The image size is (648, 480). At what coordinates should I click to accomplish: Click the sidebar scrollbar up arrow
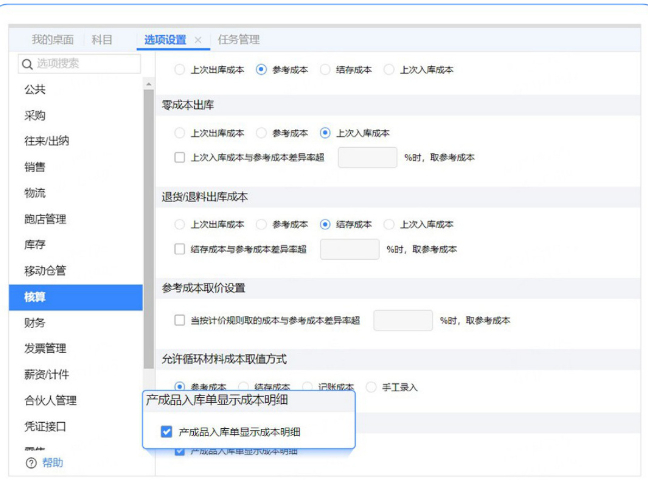pos(149,84)
